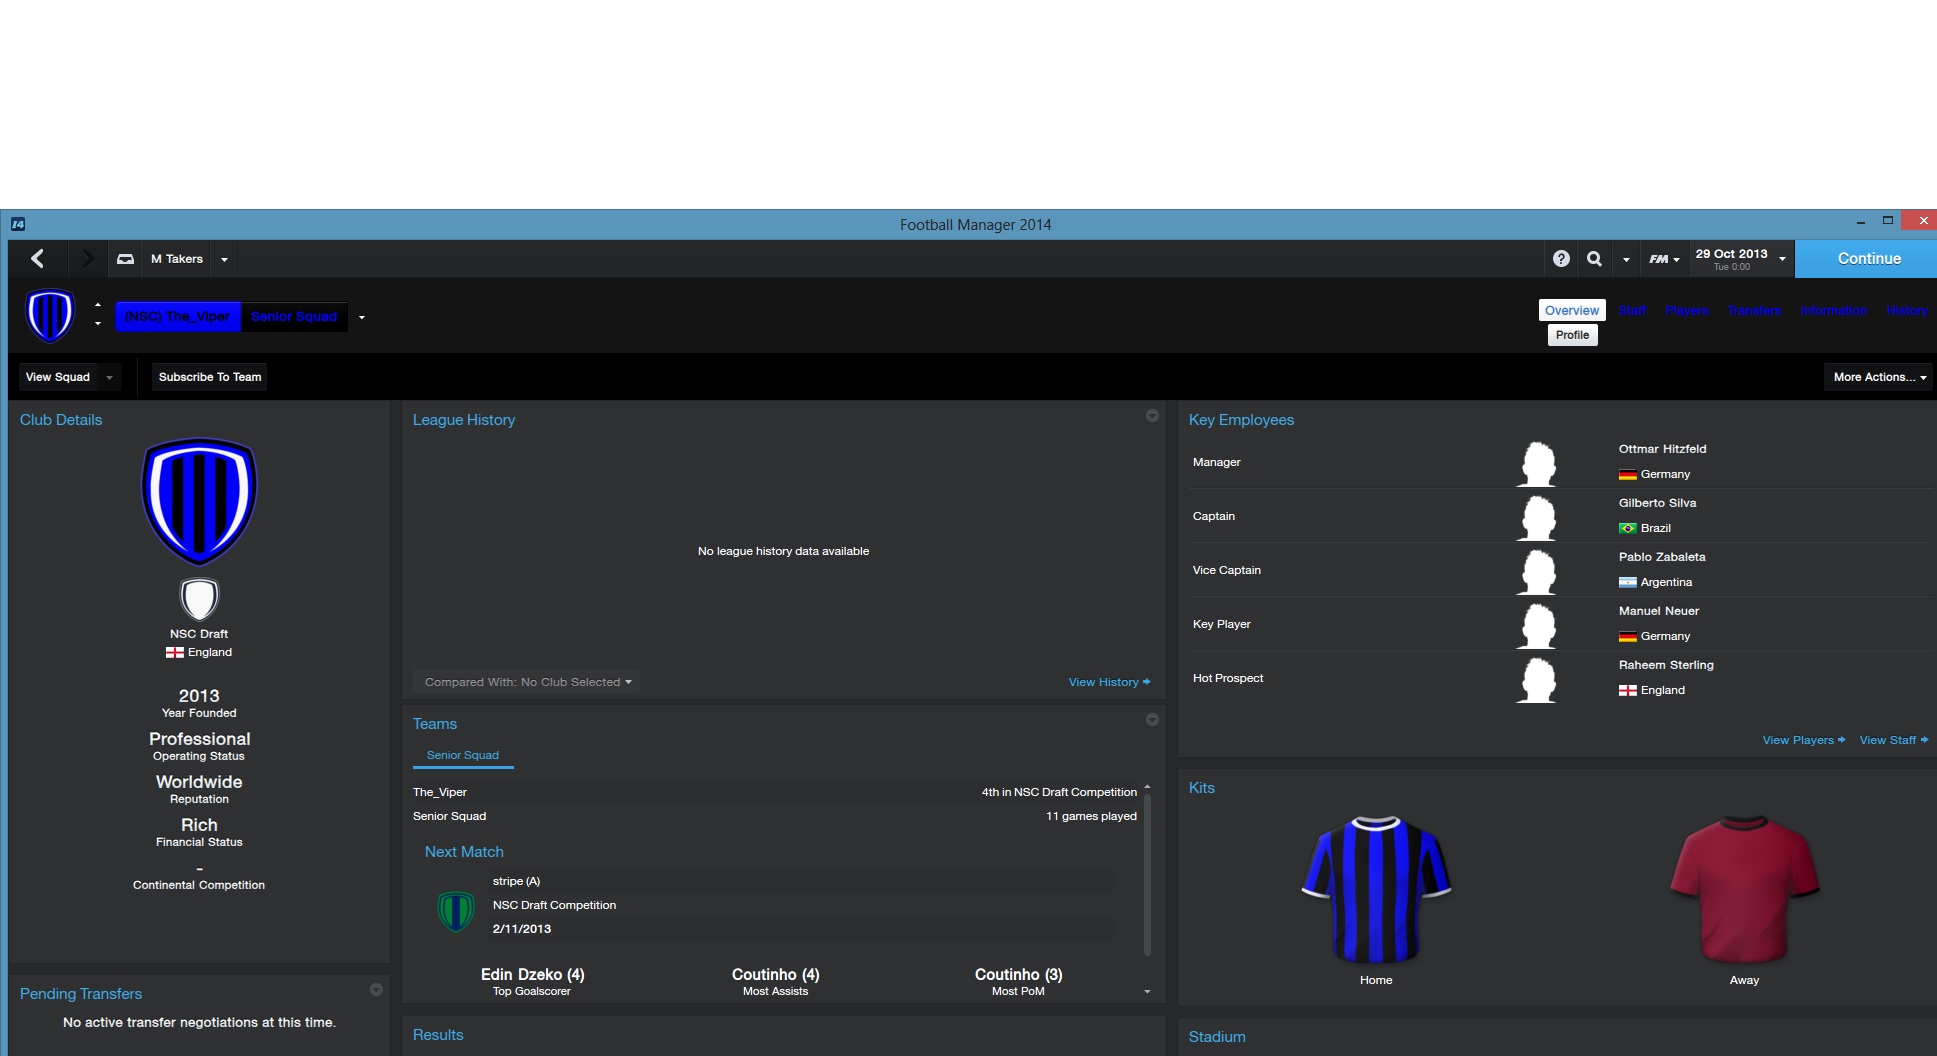Open Compared With: No Club Selected dropdown
1937x1056 pixels.
(x=527, y=682)
